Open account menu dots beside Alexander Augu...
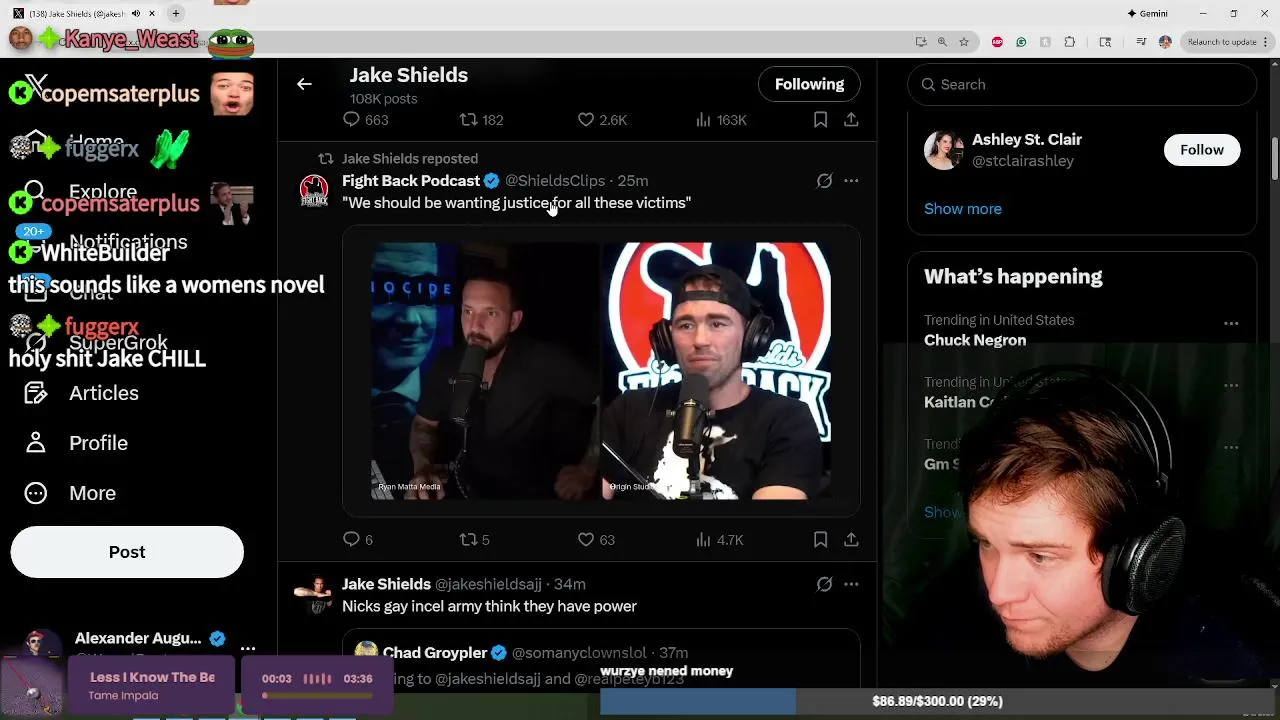The width and height of the screenshot is (1280, 720). tap(248, 648)
